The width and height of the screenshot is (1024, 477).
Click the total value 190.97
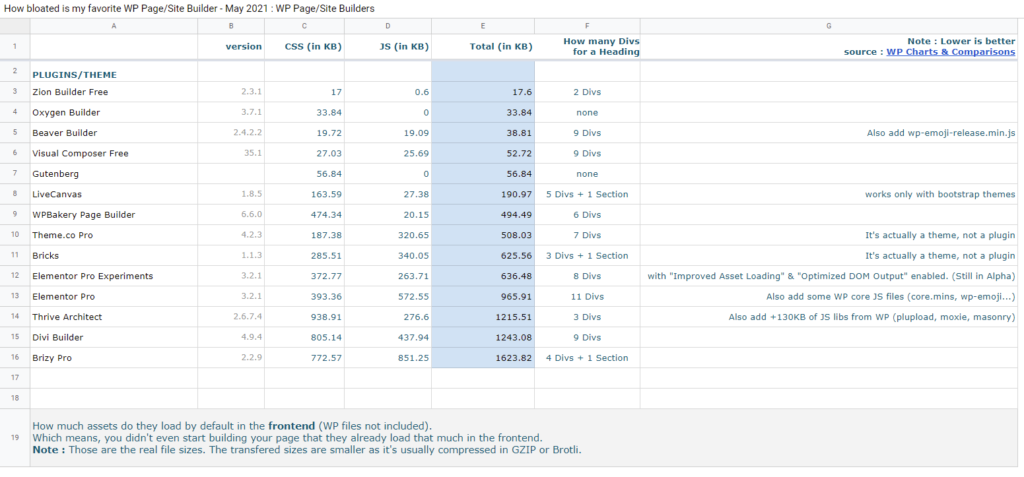483,194
